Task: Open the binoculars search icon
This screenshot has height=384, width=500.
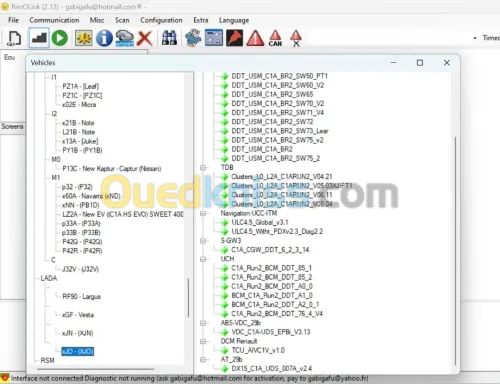Action: click(x=169, y=38)
